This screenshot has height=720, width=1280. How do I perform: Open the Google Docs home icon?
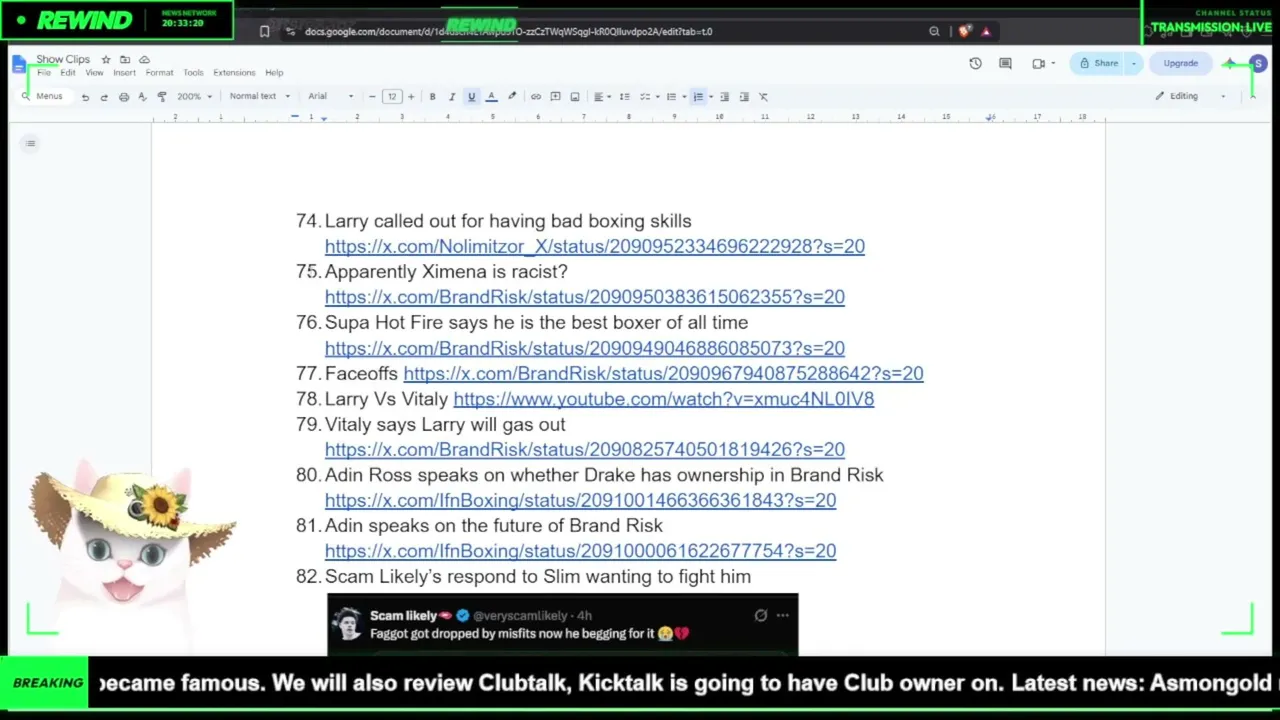[19, 65]
